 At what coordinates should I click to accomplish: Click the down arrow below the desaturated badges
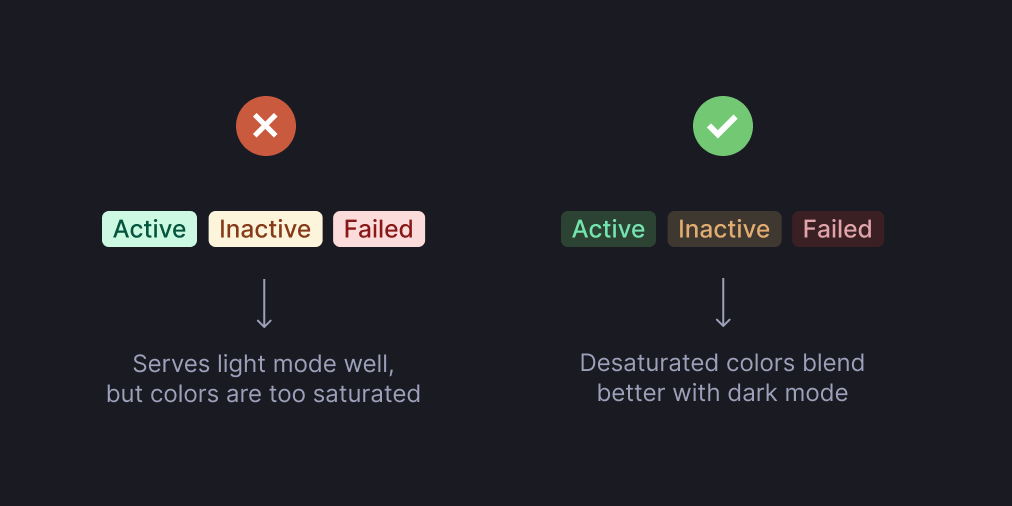coord(723,303)
